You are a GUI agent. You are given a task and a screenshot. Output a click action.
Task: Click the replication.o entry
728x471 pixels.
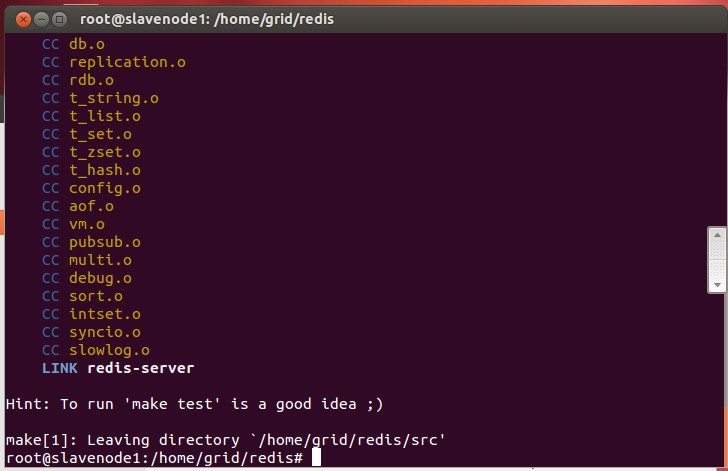tap(127, 62)
